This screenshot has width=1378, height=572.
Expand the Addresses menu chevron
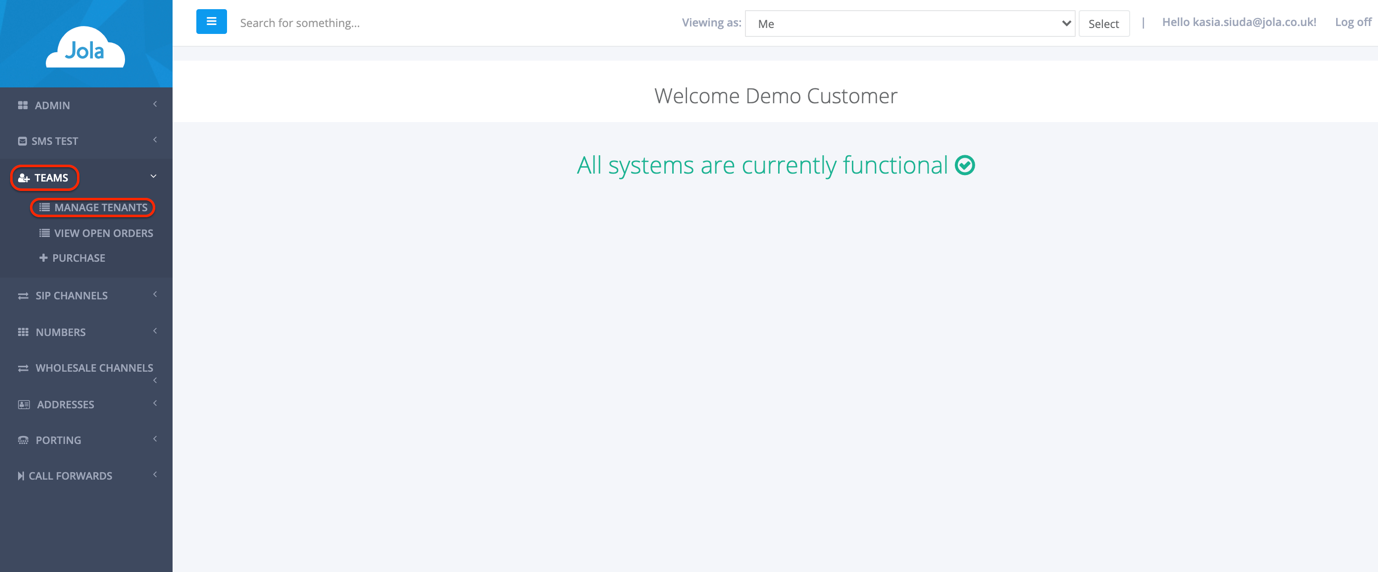click(x=155, y=403)
